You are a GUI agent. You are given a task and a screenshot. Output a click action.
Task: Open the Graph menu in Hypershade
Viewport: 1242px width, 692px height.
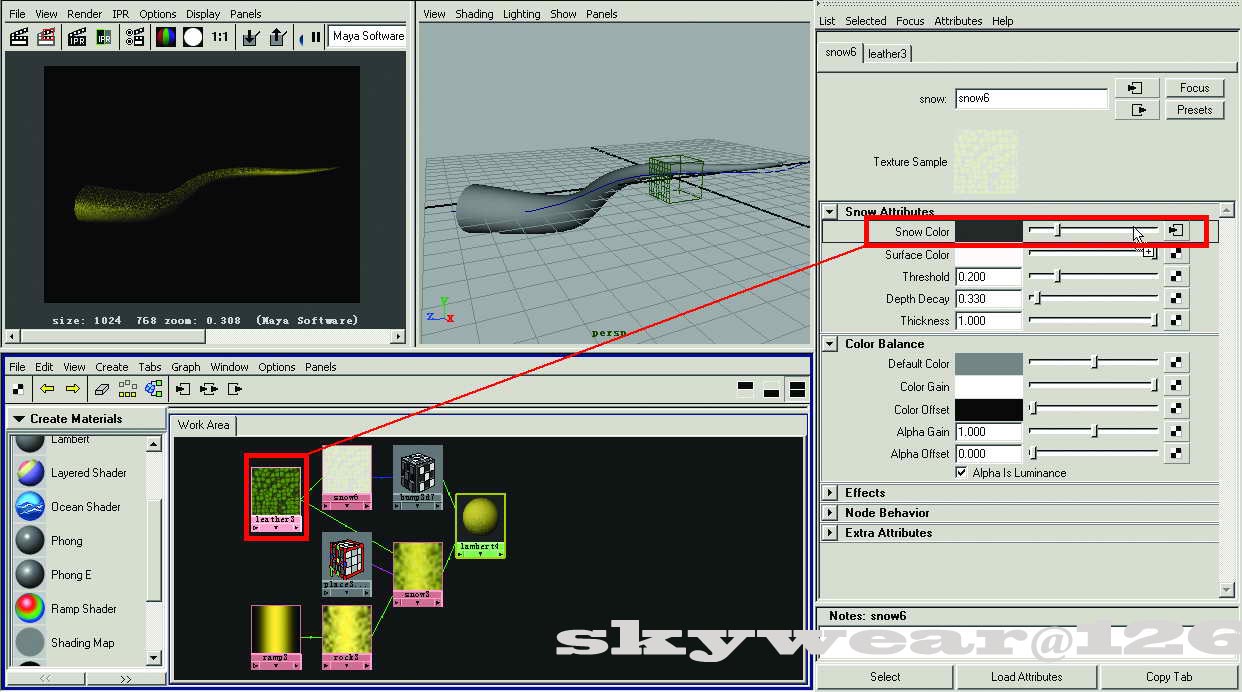[x=186, y=367]
